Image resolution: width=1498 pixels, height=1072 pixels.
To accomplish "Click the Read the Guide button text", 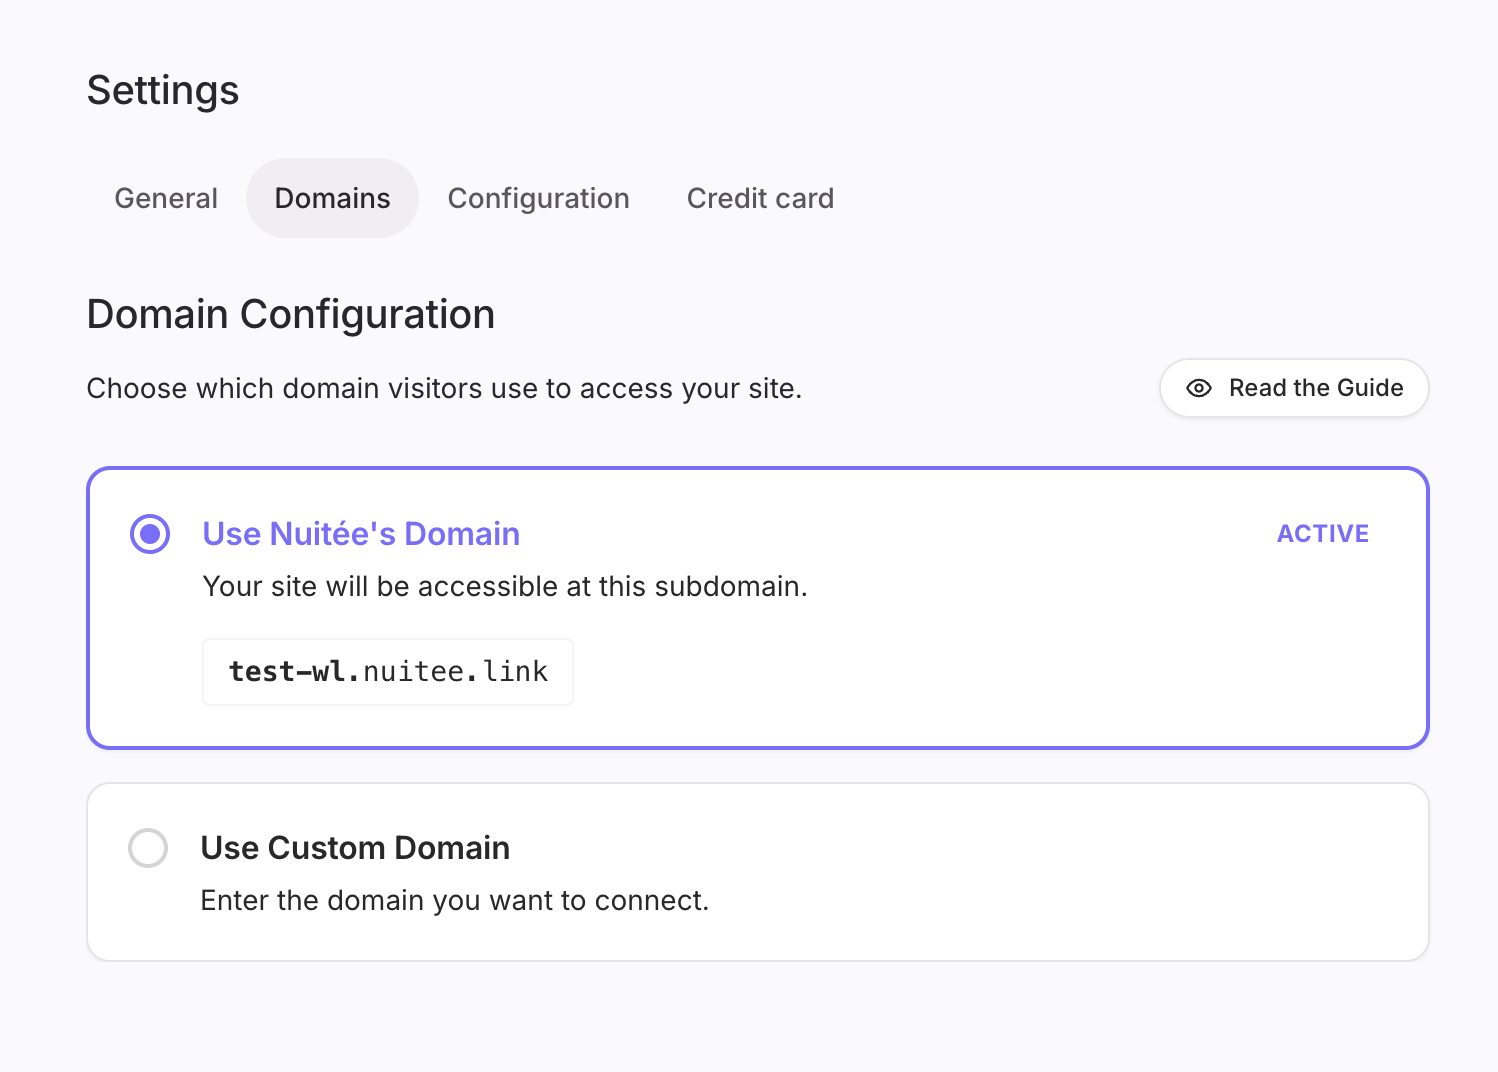I will [1315, 388].
